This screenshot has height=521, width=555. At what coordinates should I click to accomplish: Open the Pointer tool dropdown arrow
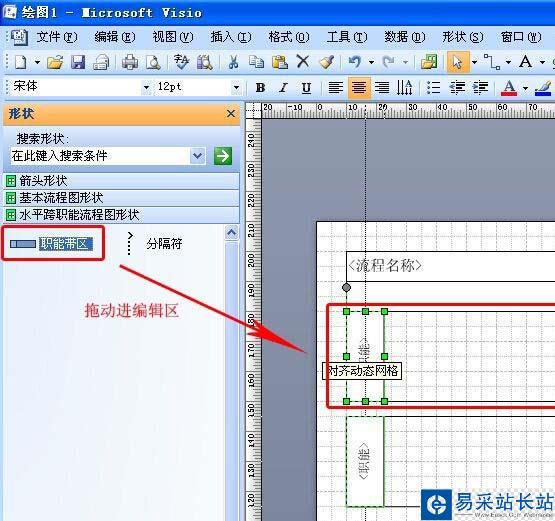(474, 63)
